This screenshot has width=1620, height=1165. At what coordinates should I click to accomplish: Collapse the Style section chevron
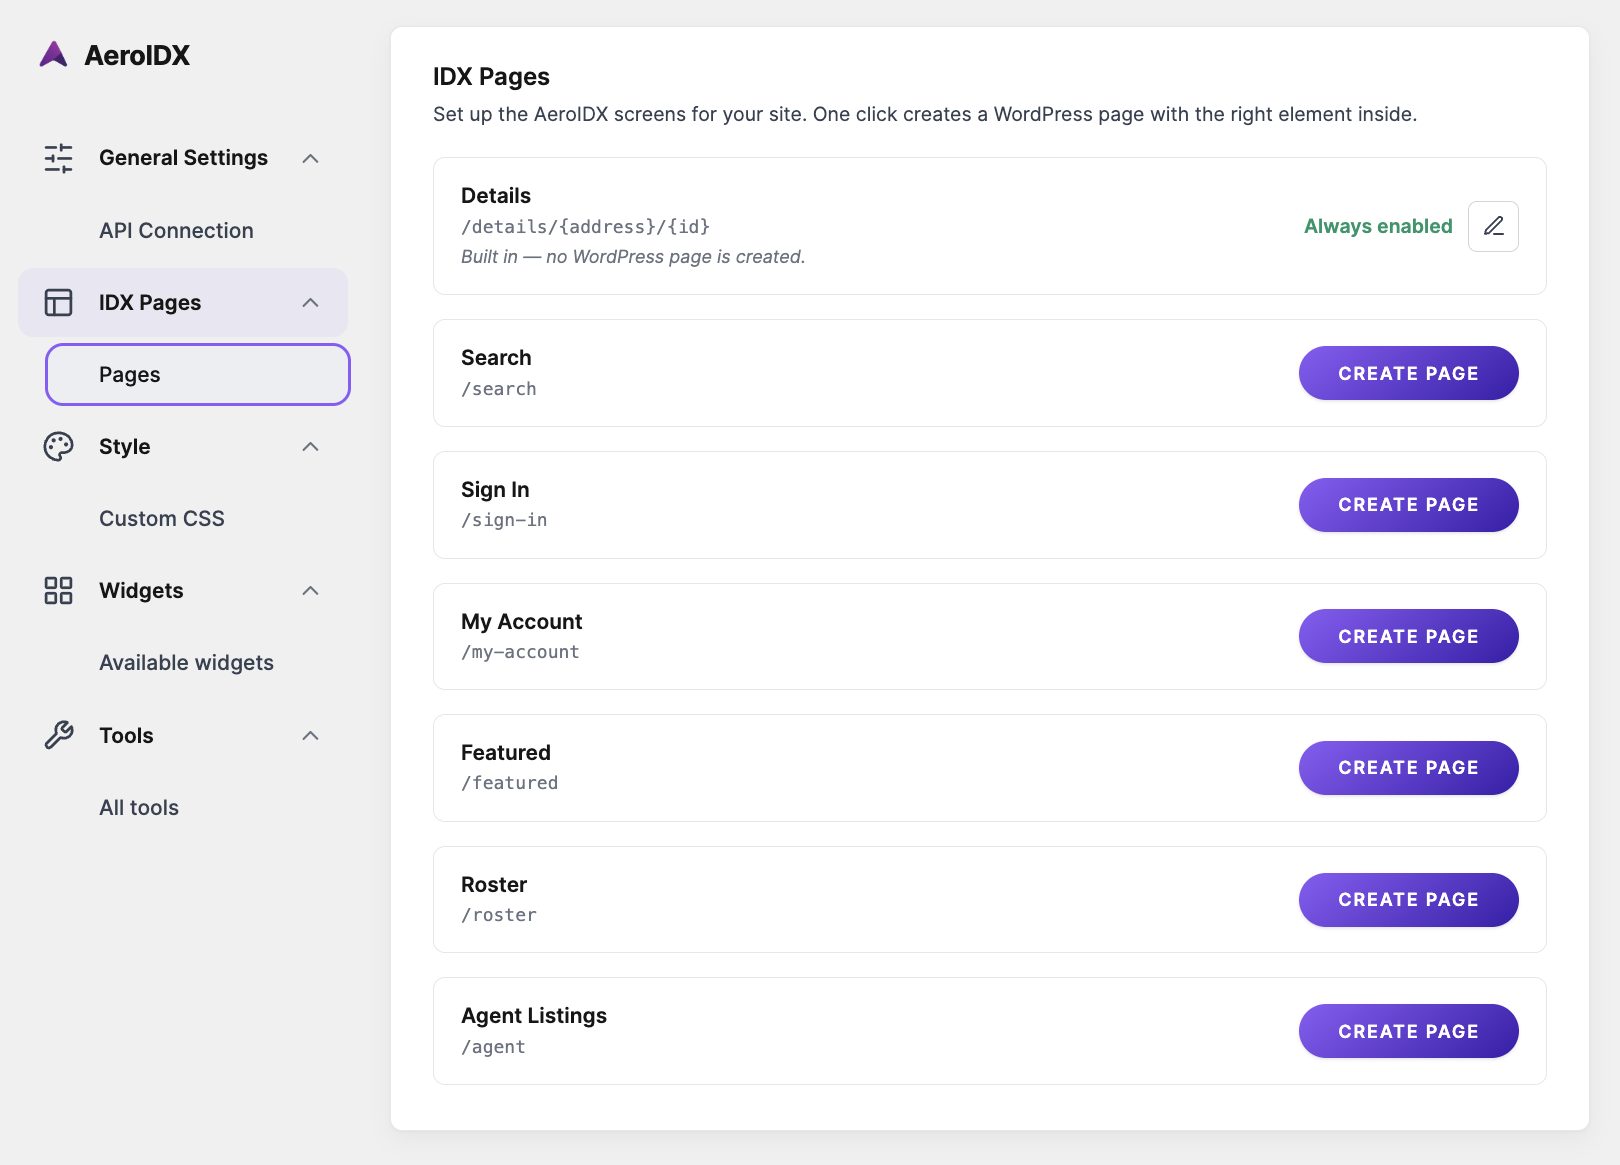coord(311,446)
